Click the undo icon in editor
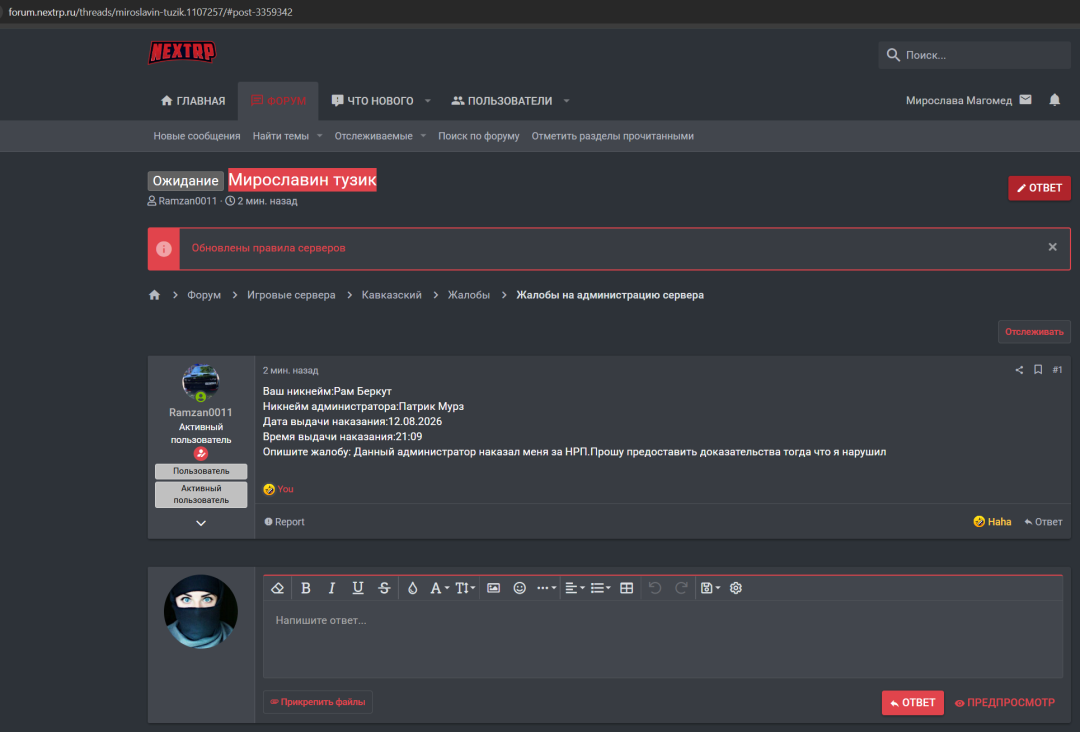Image resolution: width=1080 pixels, height=732 pixels. click(x=654, y=588)
